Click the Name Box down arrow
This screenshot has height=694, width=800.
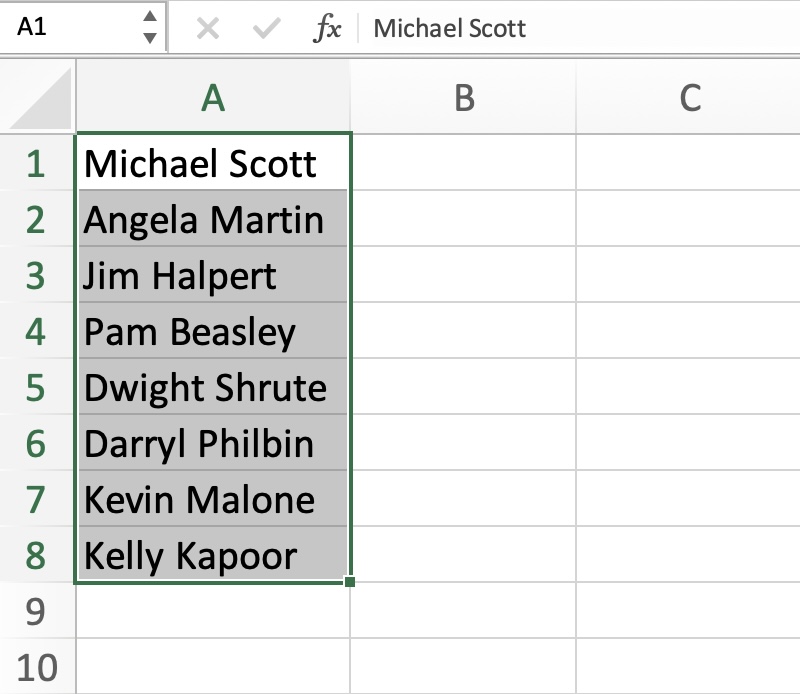pos(149,38)
